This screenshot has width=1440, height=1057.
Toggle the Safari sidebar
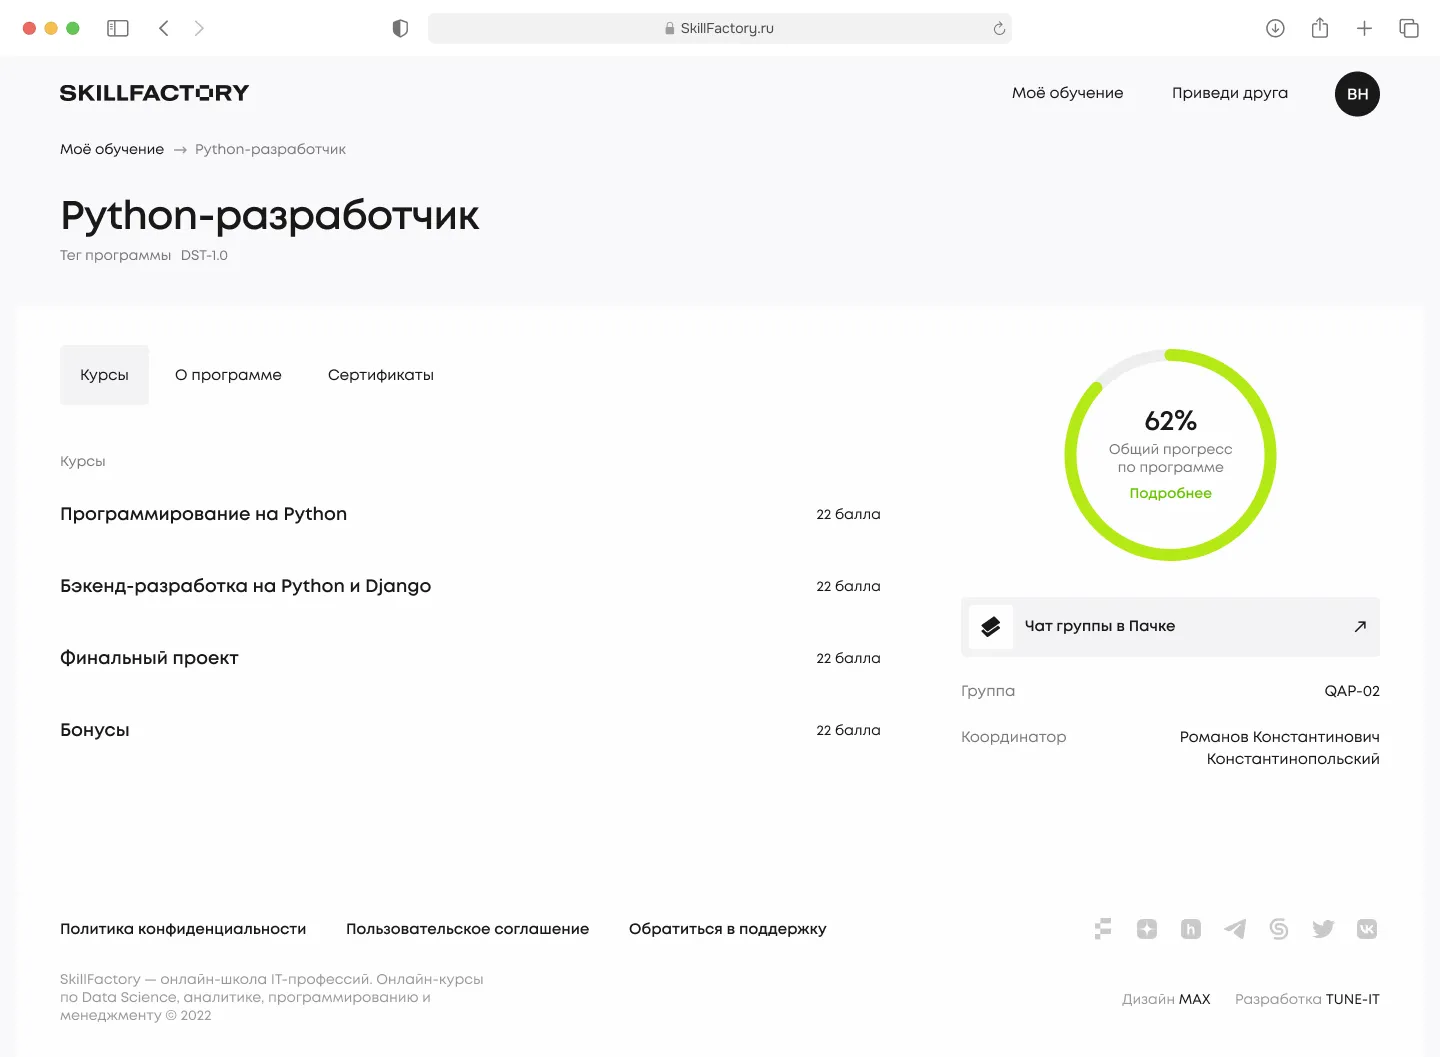point(118,28)
